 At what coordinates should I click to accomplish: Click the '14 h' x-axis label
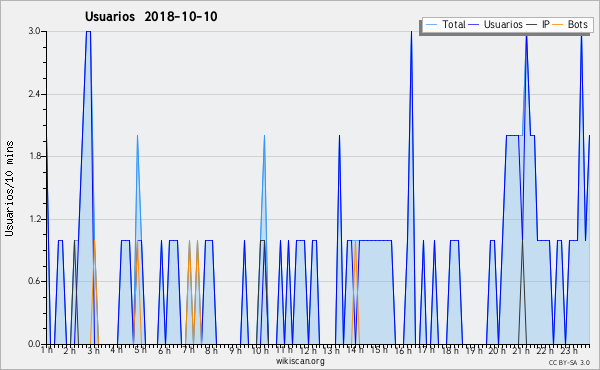(x=355, y=350)
